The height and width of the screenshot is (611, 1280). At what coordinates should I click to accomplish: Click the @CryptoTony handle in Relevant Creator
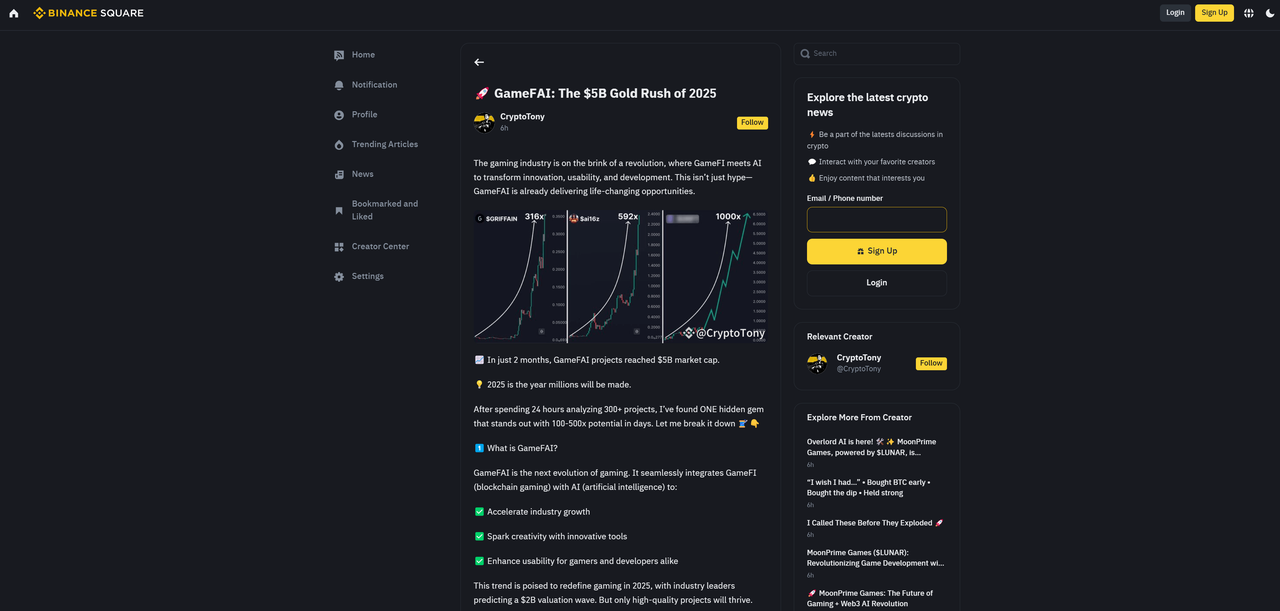[x=859, y=369]
